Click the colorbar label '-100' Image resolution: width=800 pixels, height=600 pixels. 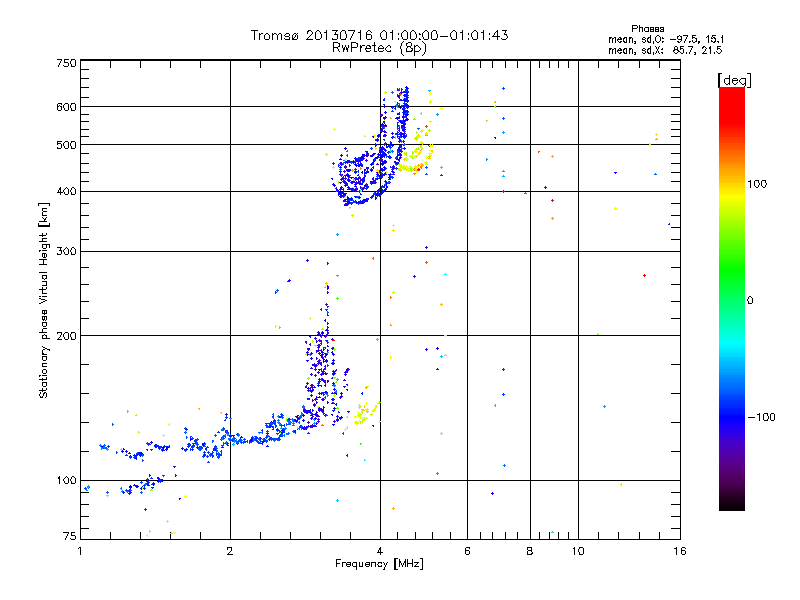(761, 417)
